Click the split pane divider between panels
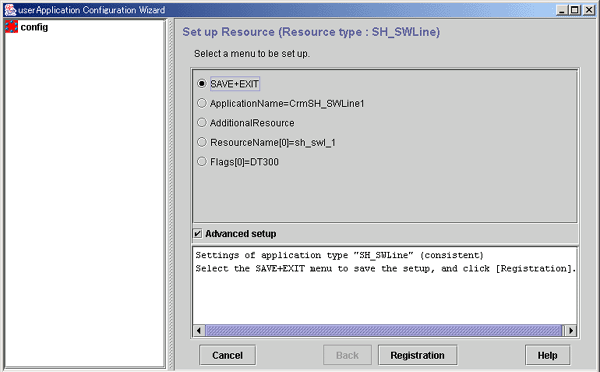This screenshot has width=600, height=372. 171,194
